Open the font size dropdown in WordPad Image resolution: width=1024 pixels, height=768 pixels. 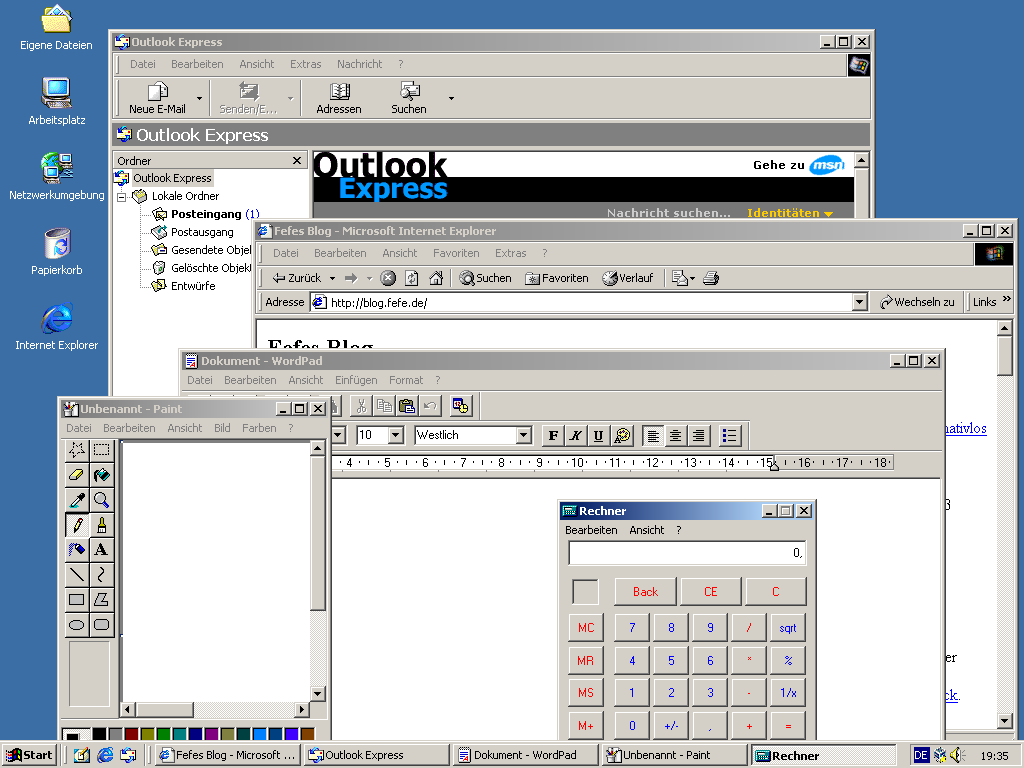point(395,435)
